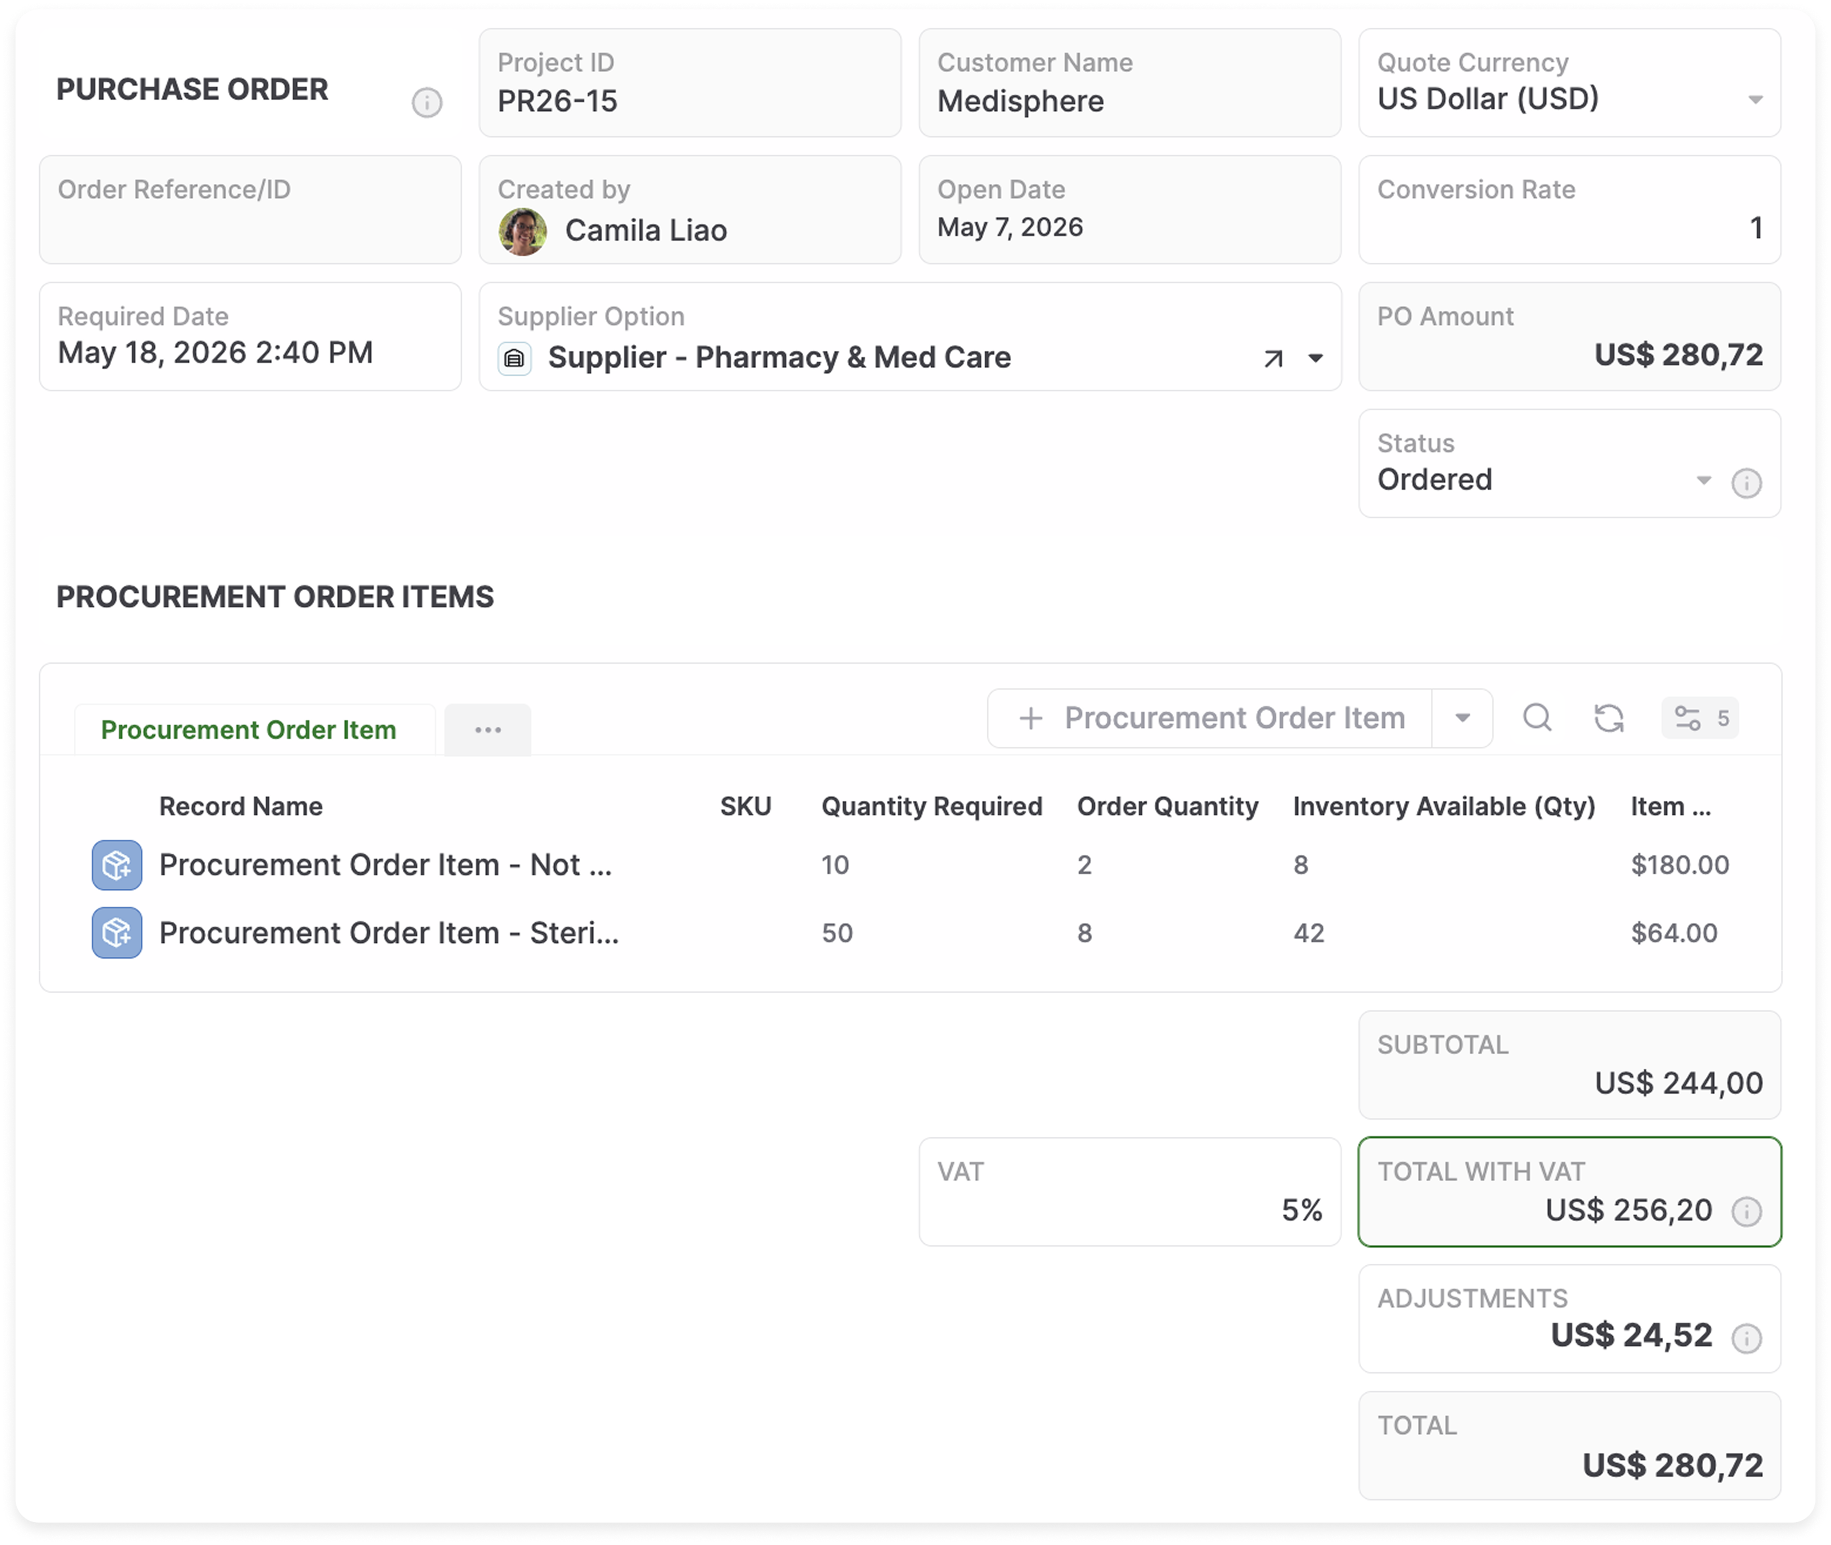Click the PO Amount value US$ 280,72

1679,355
